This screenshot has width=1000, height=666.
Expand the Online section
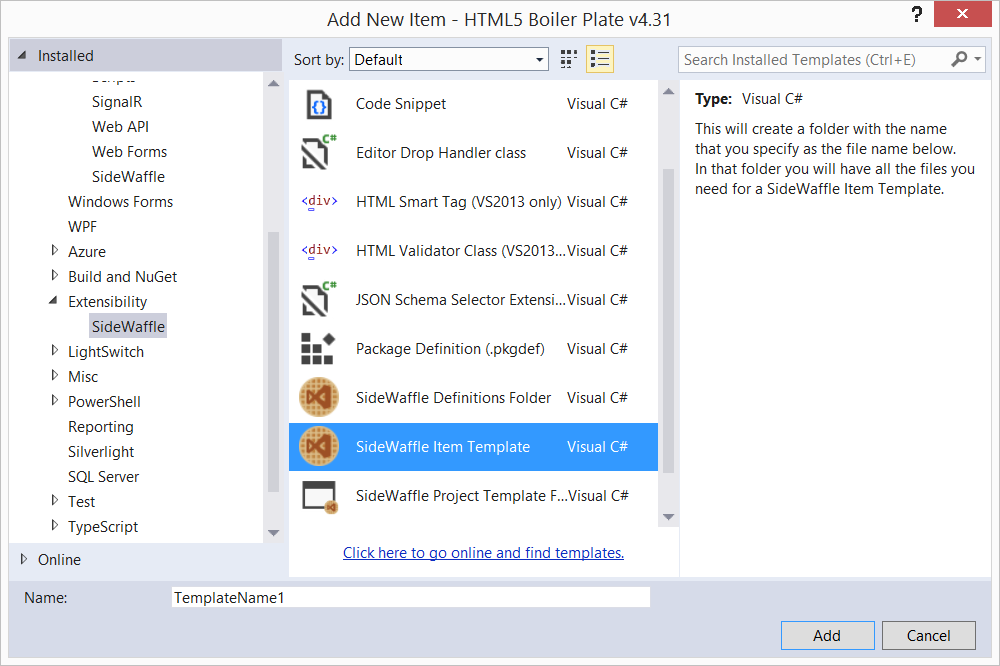[x=24, y=559]
